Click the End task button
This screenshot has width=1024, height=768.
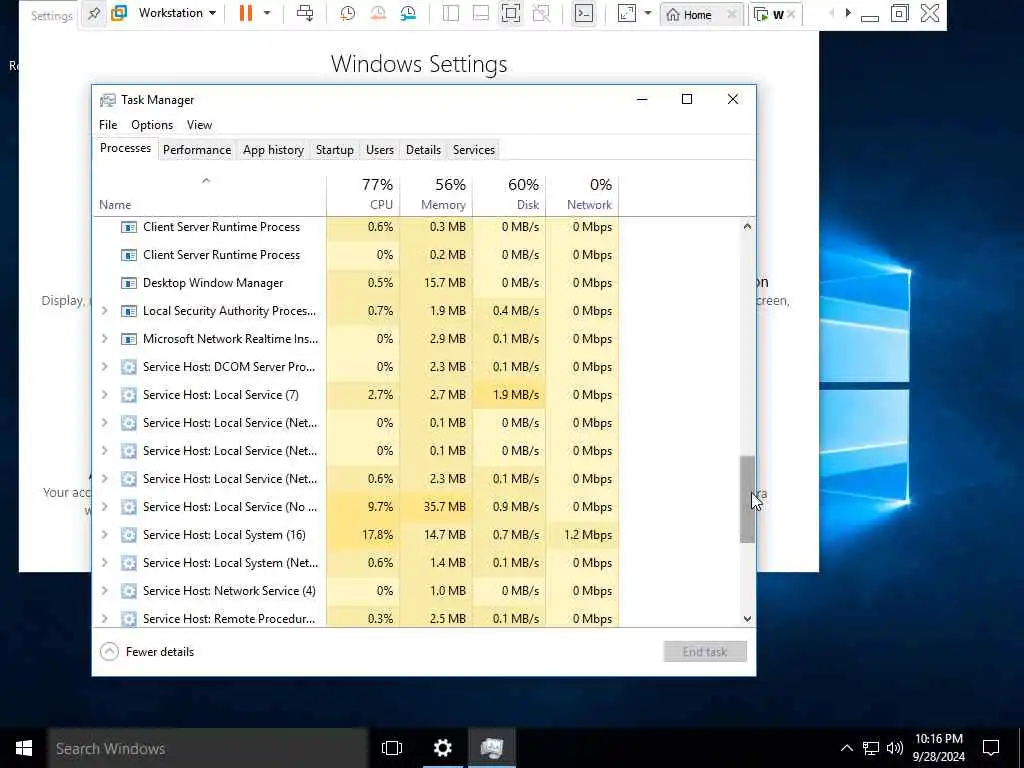(x=705, y=652)
